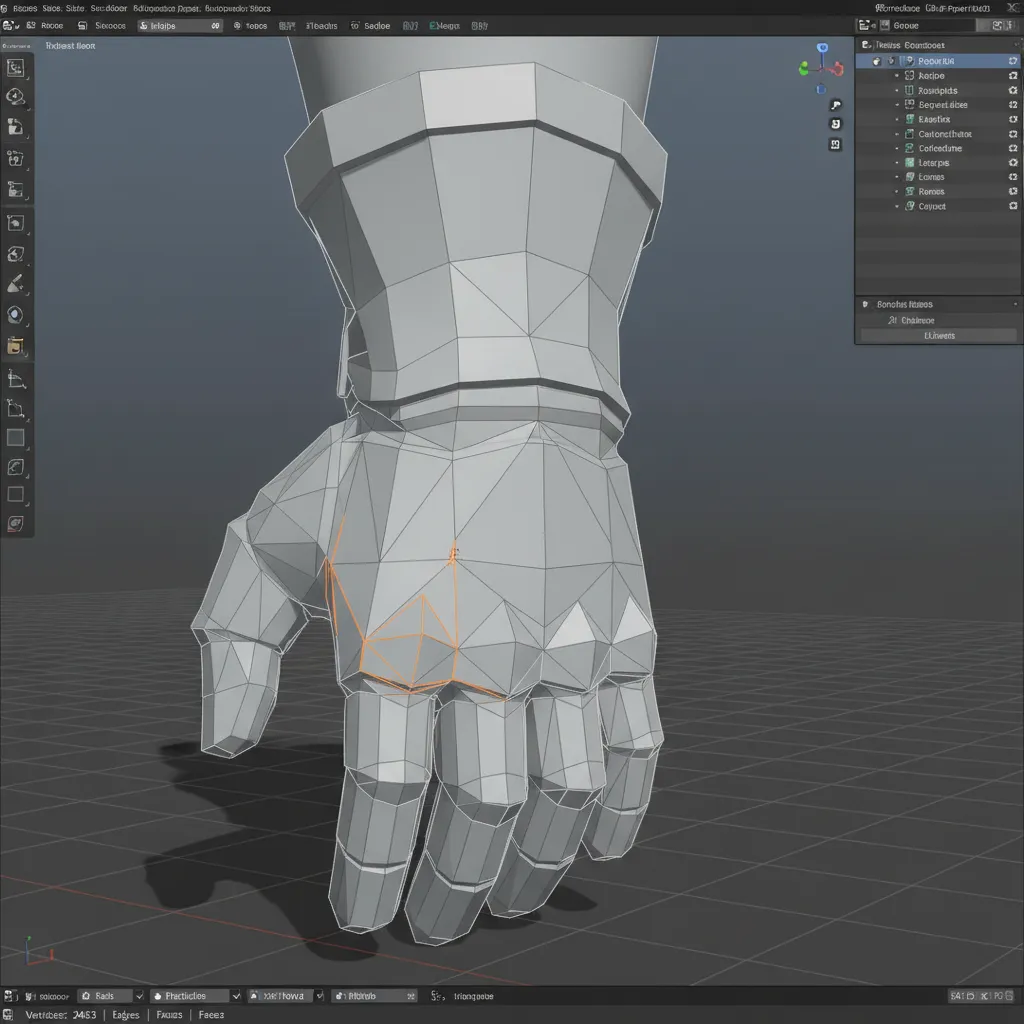Click the Elements button in the lower right panel
Image resolution: width=1024 pixels, height=1024 pixels.
coord(937,335)
